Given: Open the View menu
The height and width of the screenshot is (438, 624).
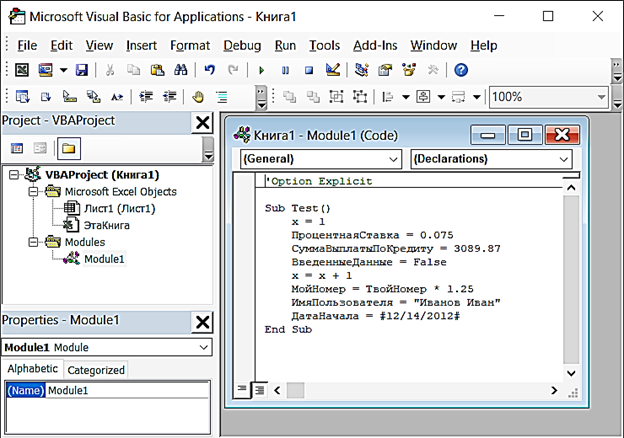Looking at the screenshot, I should click(x=99, y=45).
